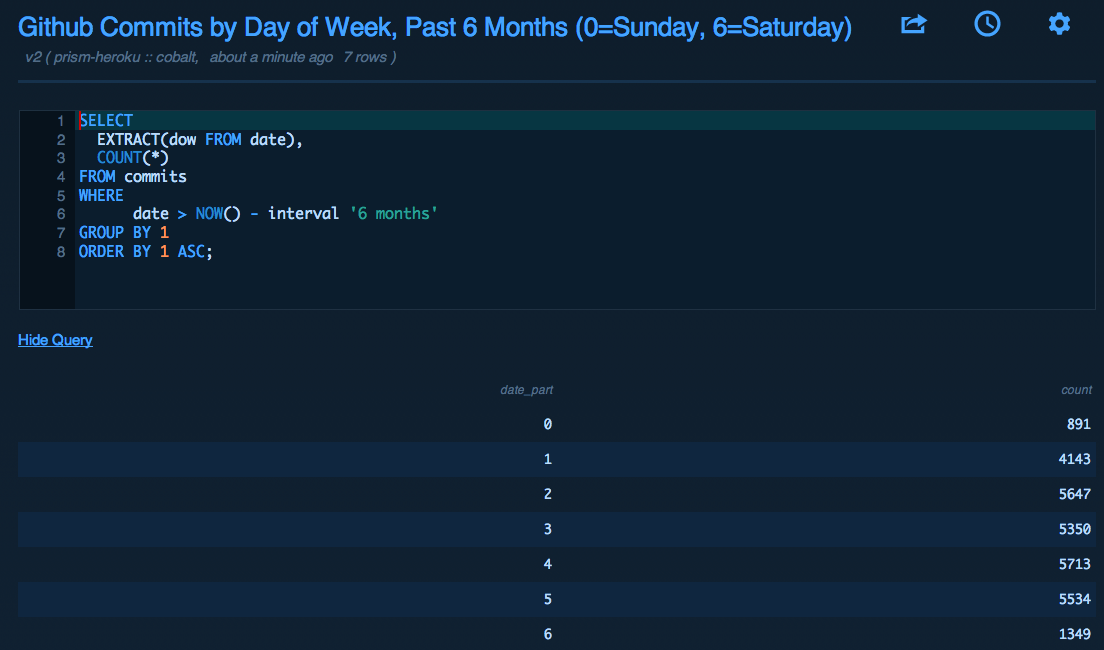
Task: Click line number 8 in the gutter
Action: tap(61, 252)
